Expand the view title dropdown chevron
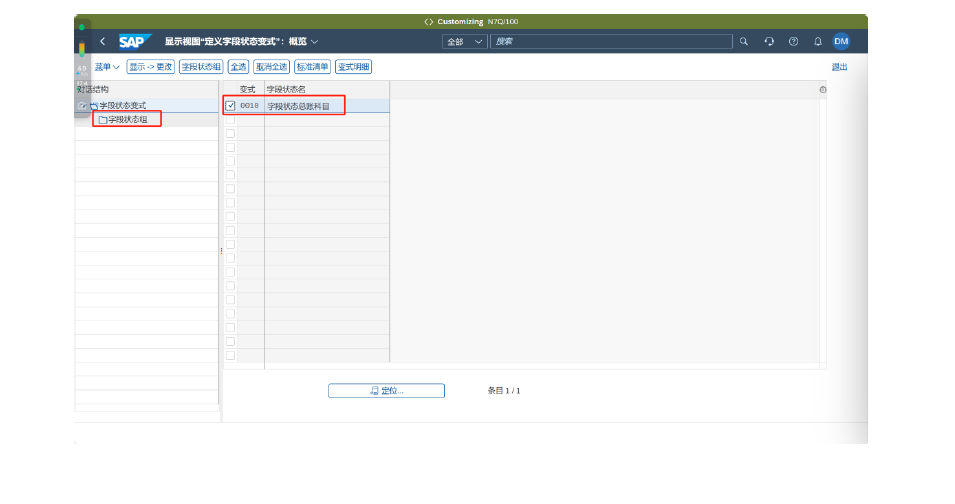 315,41
